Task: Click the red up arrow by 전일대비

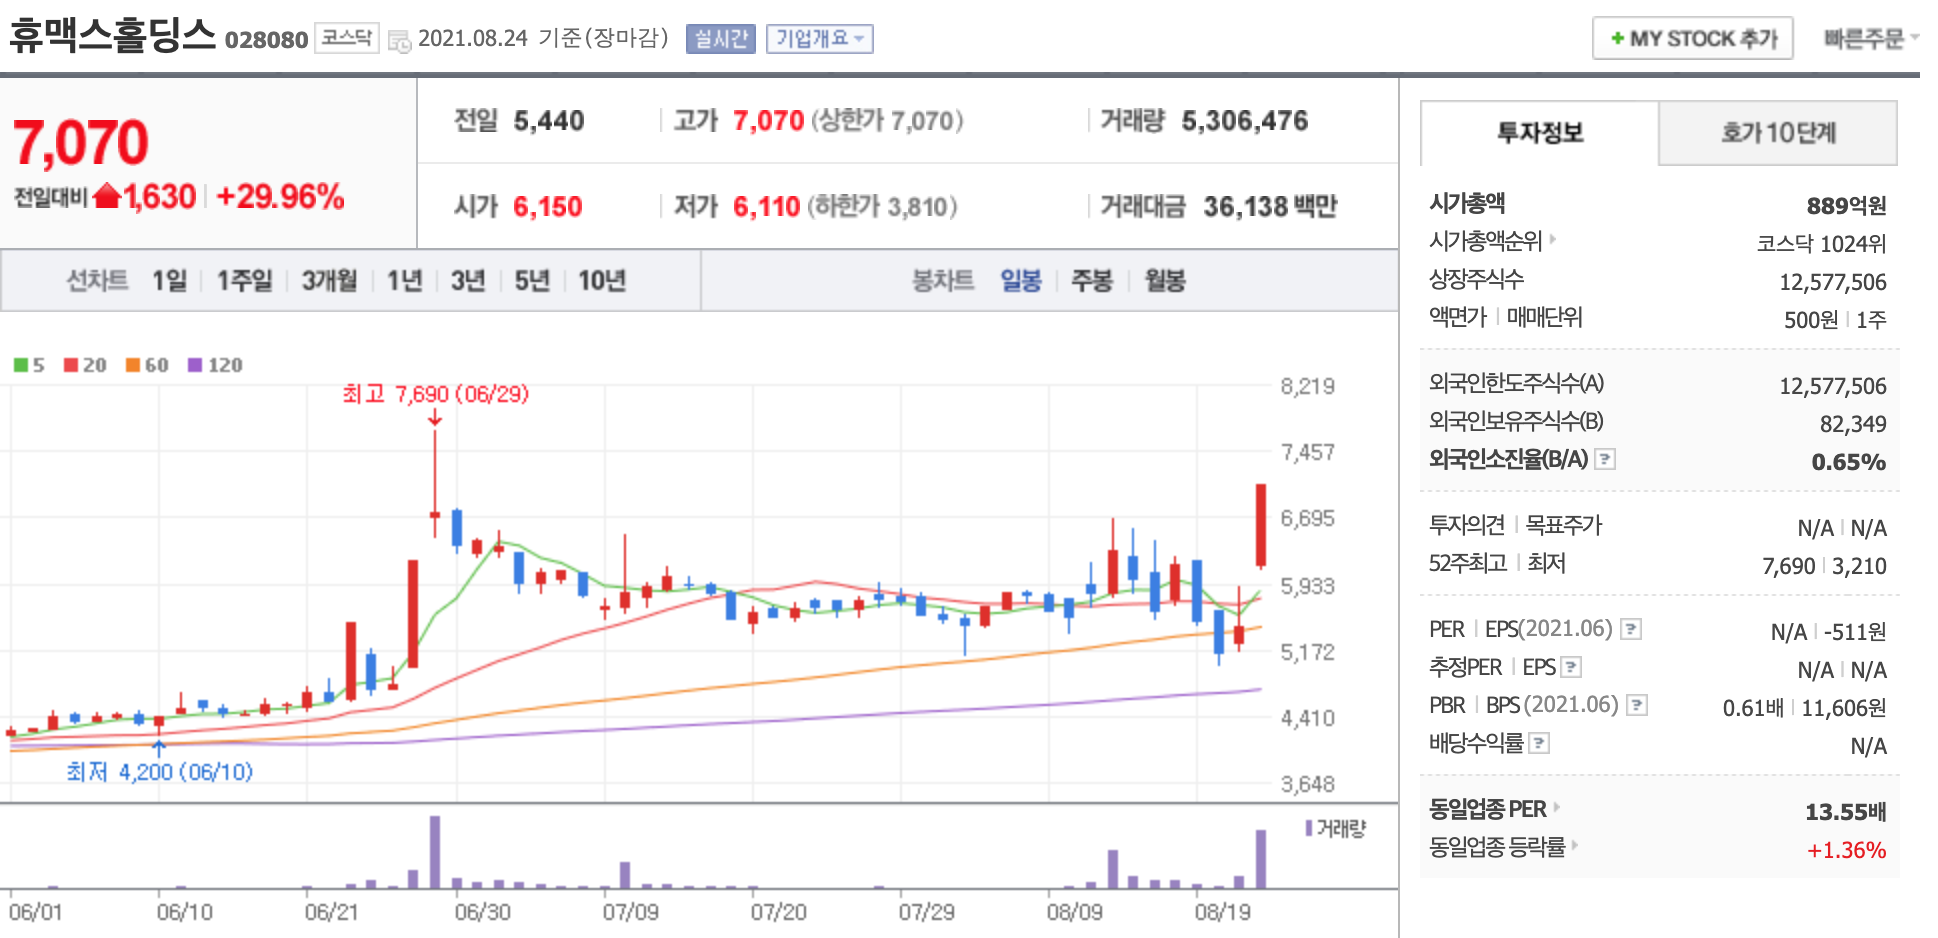Action: (x=107, y=197)
